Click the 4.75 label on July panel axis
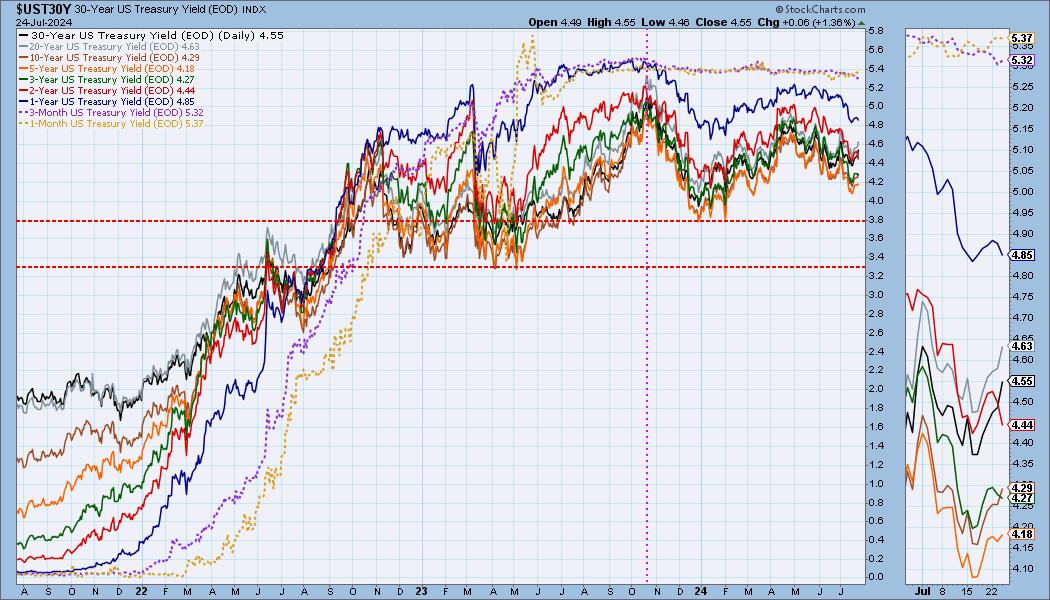 [1023, 297]
